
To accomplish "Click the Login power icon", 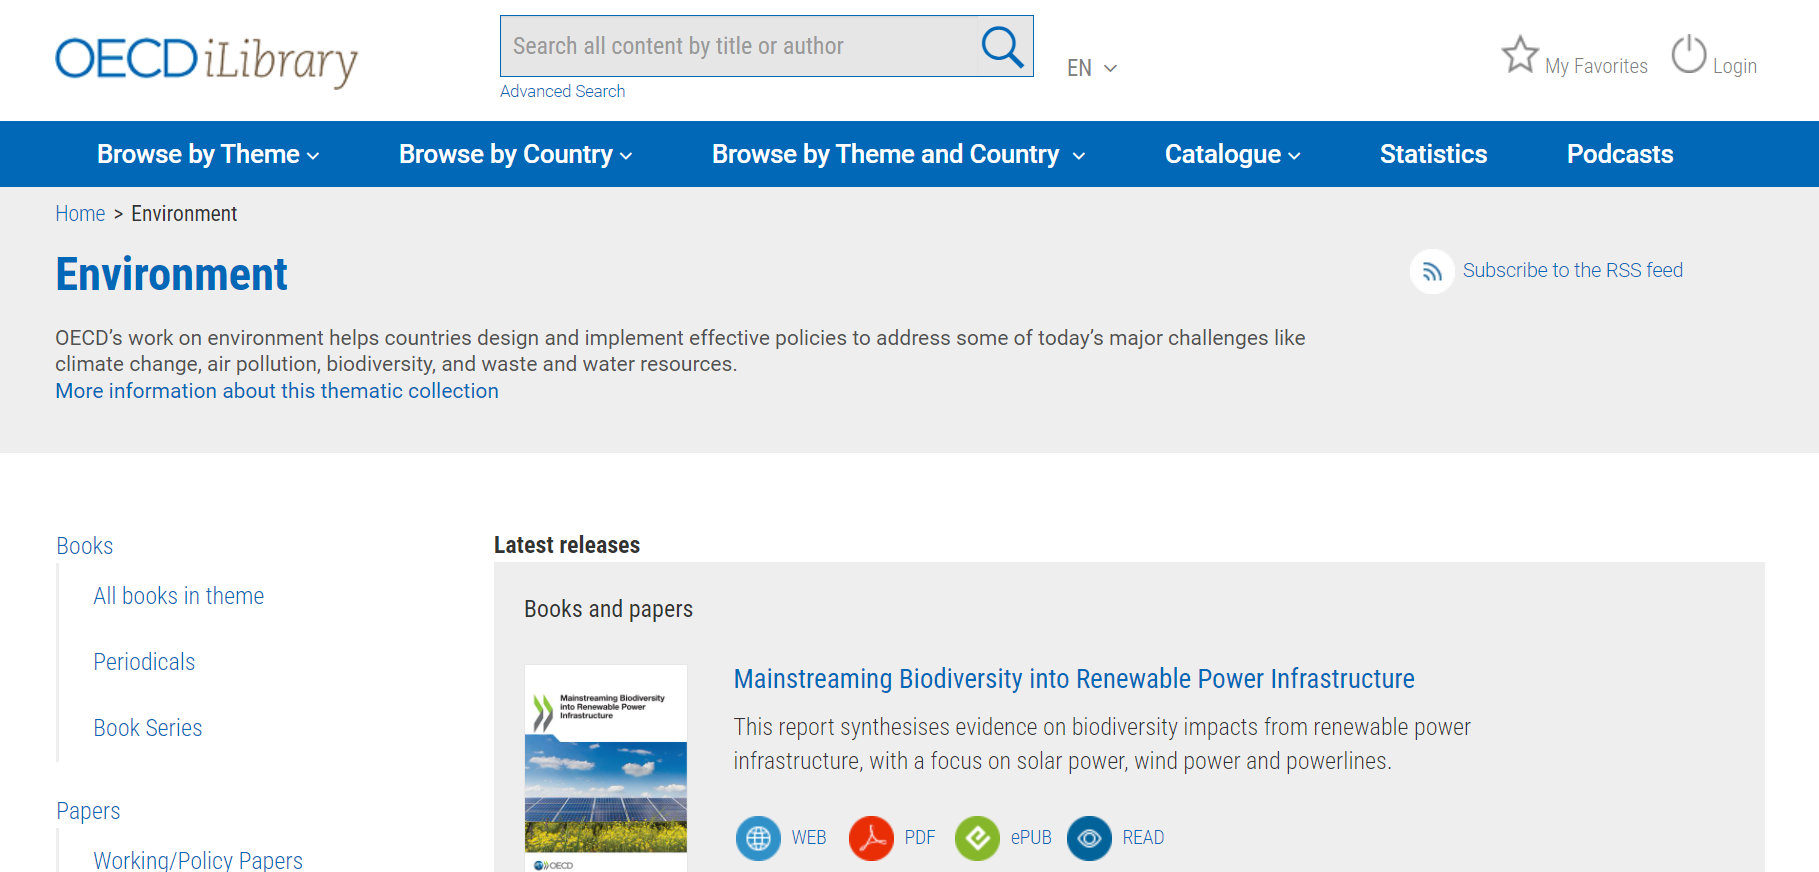I will click(x=1688, y=55).
